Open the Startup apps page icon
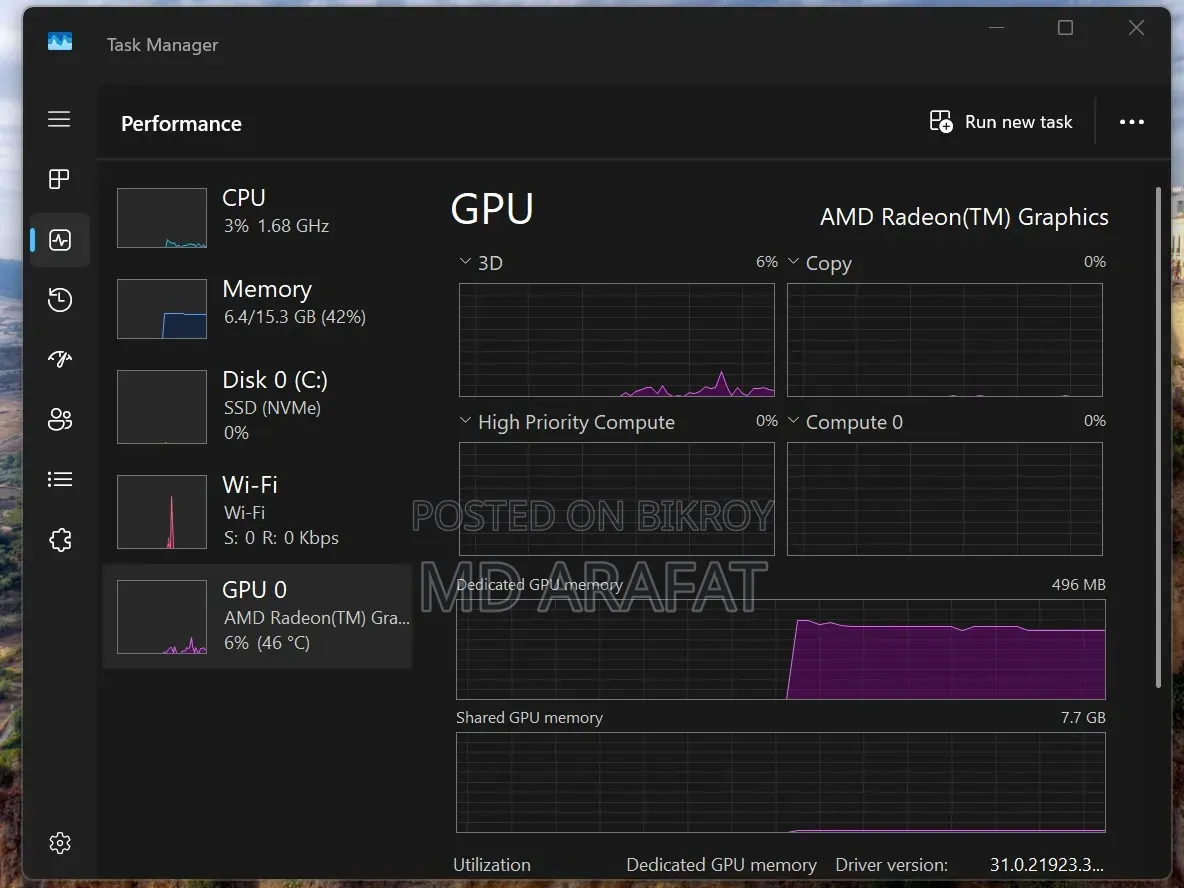Screen dimensions: 1184x888 [60, 359]
